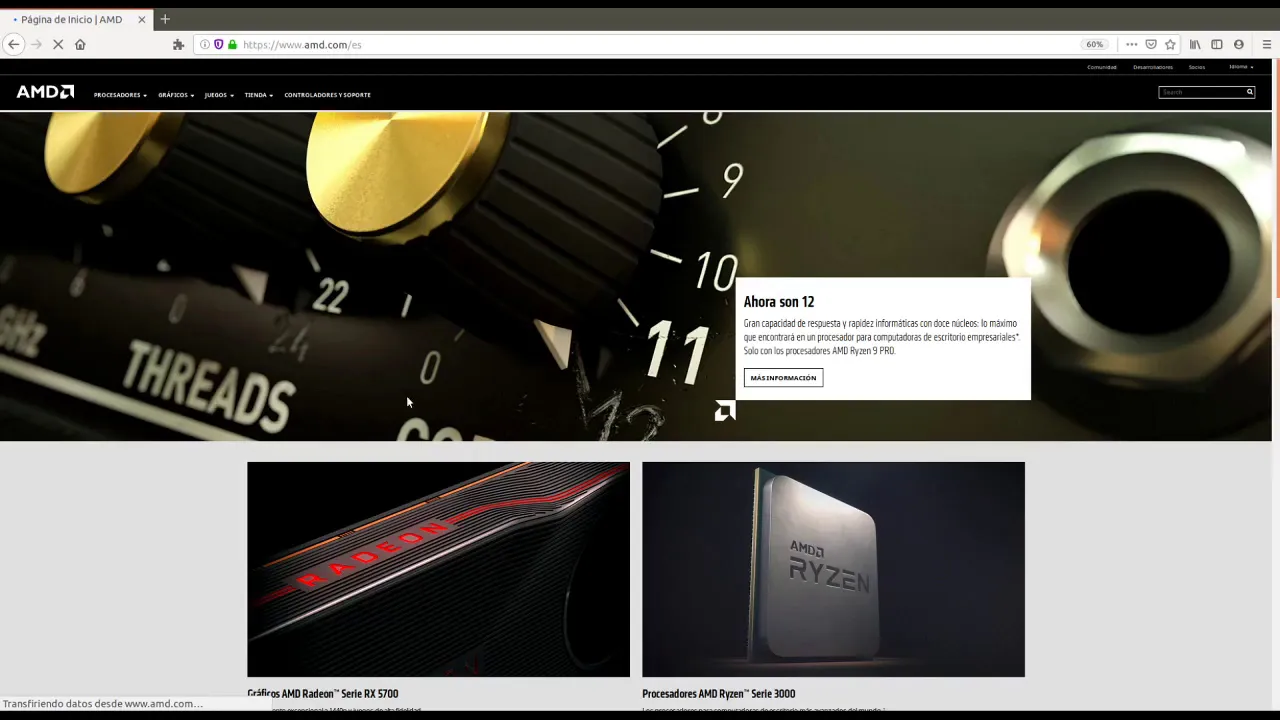
Task: Click the AMD logo in site header
Action: [45, 92]
